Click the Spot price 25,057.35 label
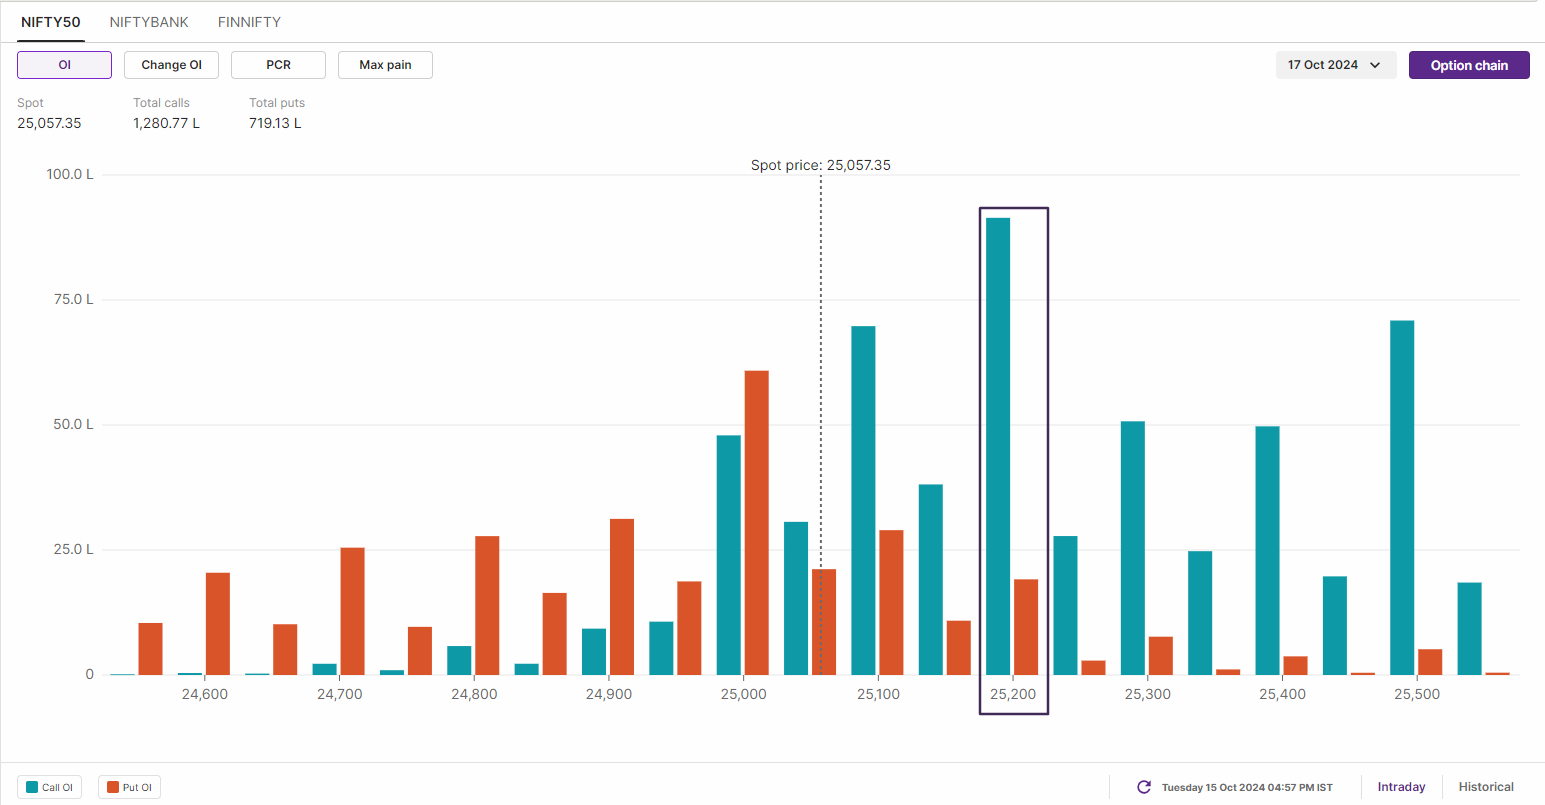The image size is (1545, 805). [820, 165]
